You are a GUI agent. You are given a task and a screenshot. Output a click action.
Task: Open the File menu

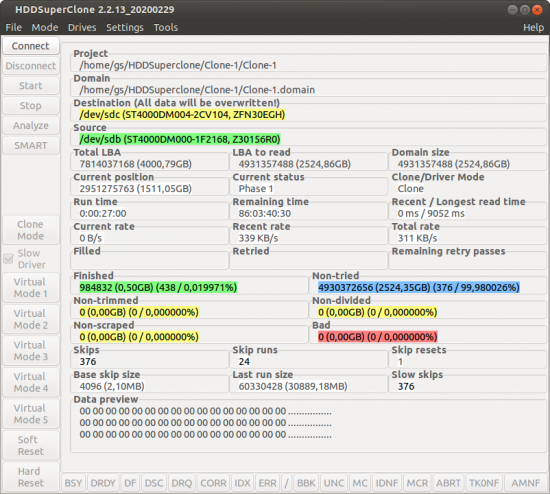[x=14, y=27]
